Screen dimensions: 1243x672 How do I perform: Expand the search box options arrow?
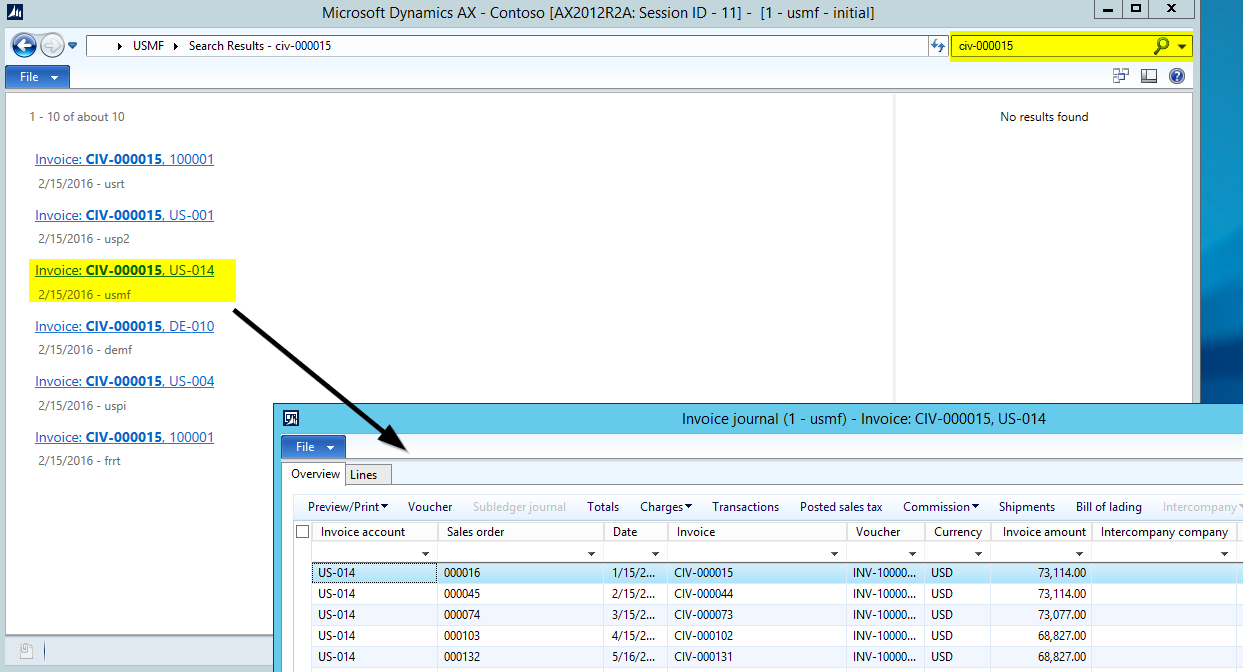click(x=1183, y=46)
